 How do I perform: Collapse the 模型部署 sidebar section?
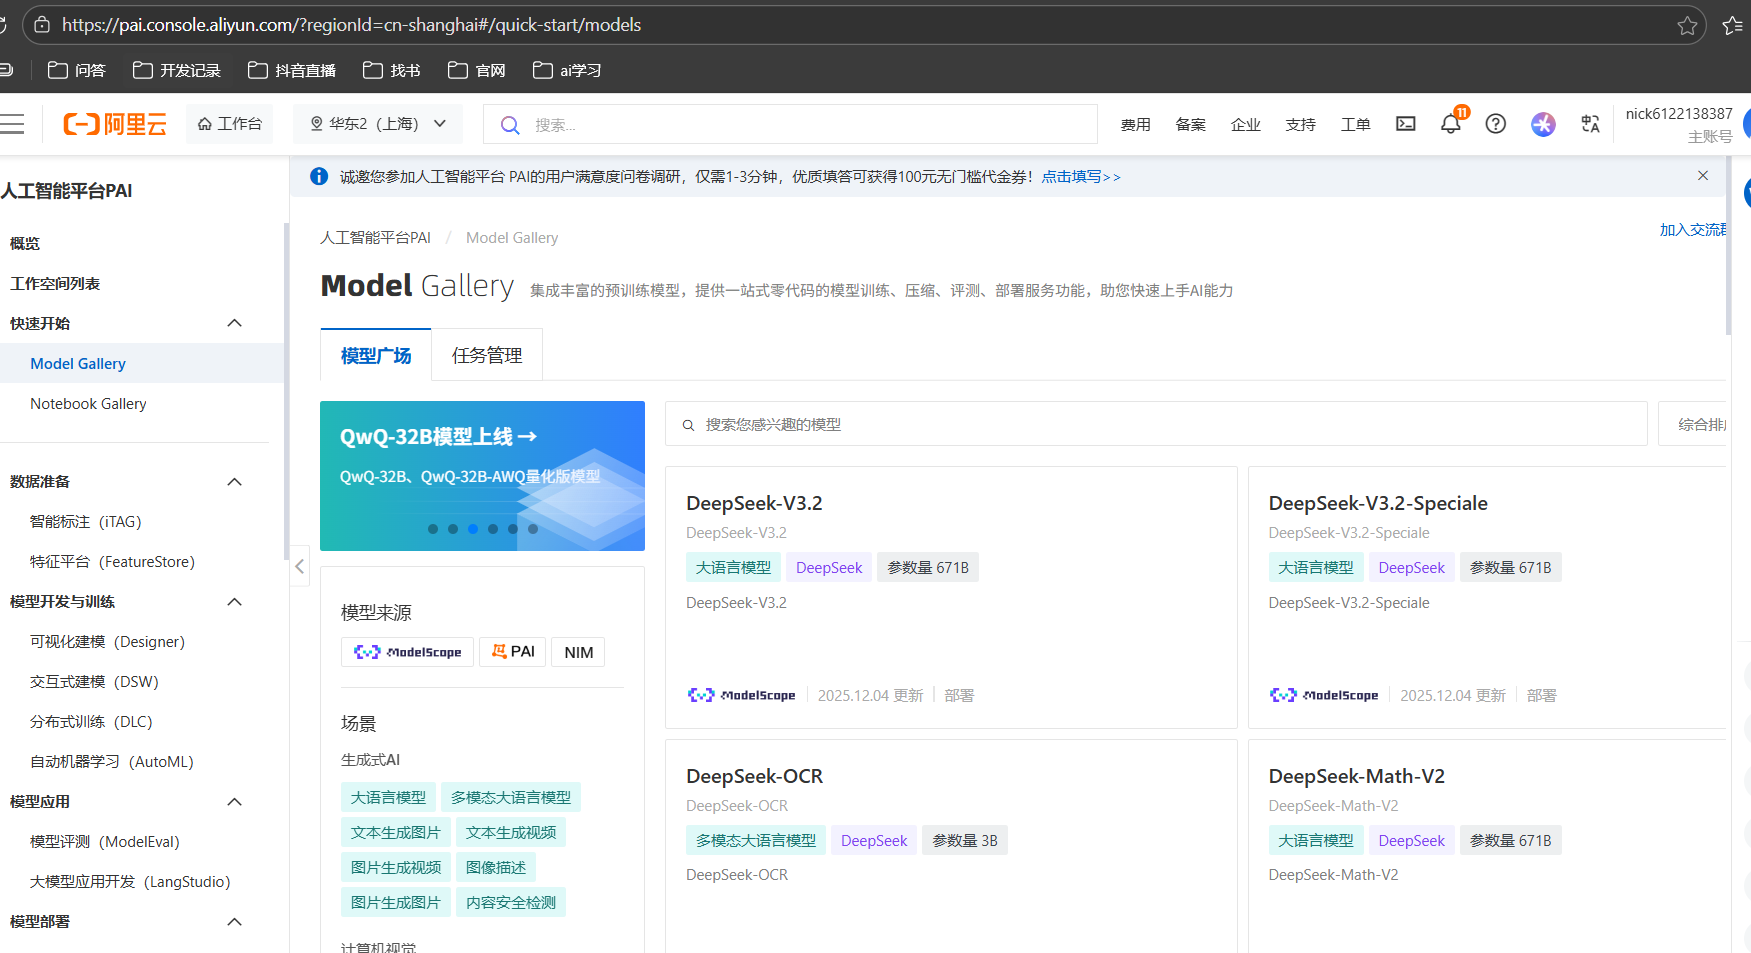coord(235,922)
